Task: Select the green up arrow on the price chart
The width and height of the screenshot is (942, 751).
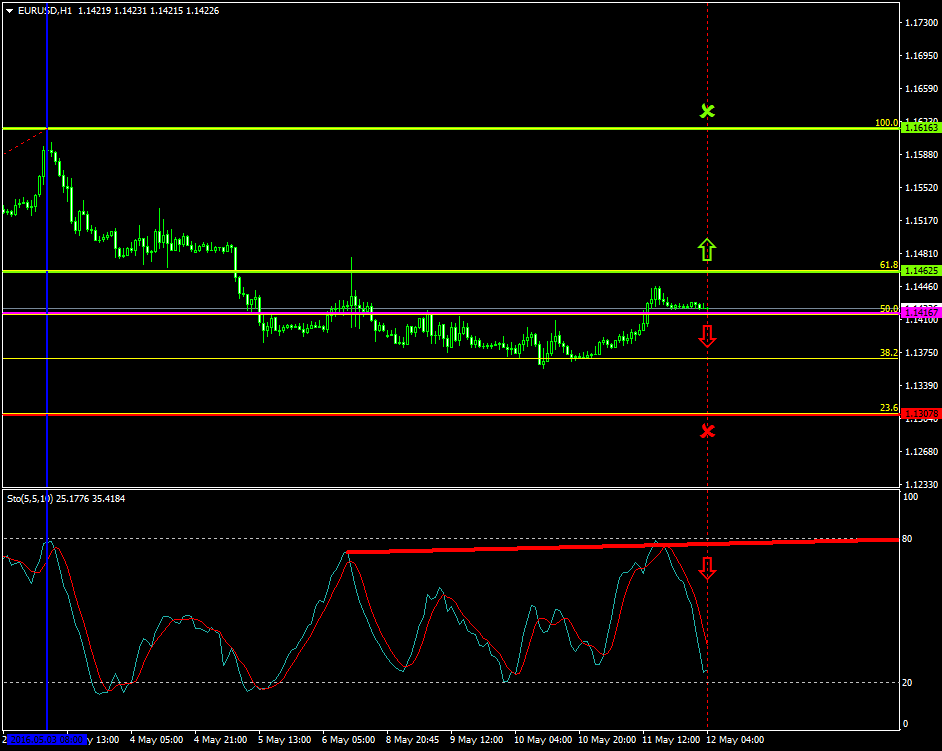Action: point(707,250)
